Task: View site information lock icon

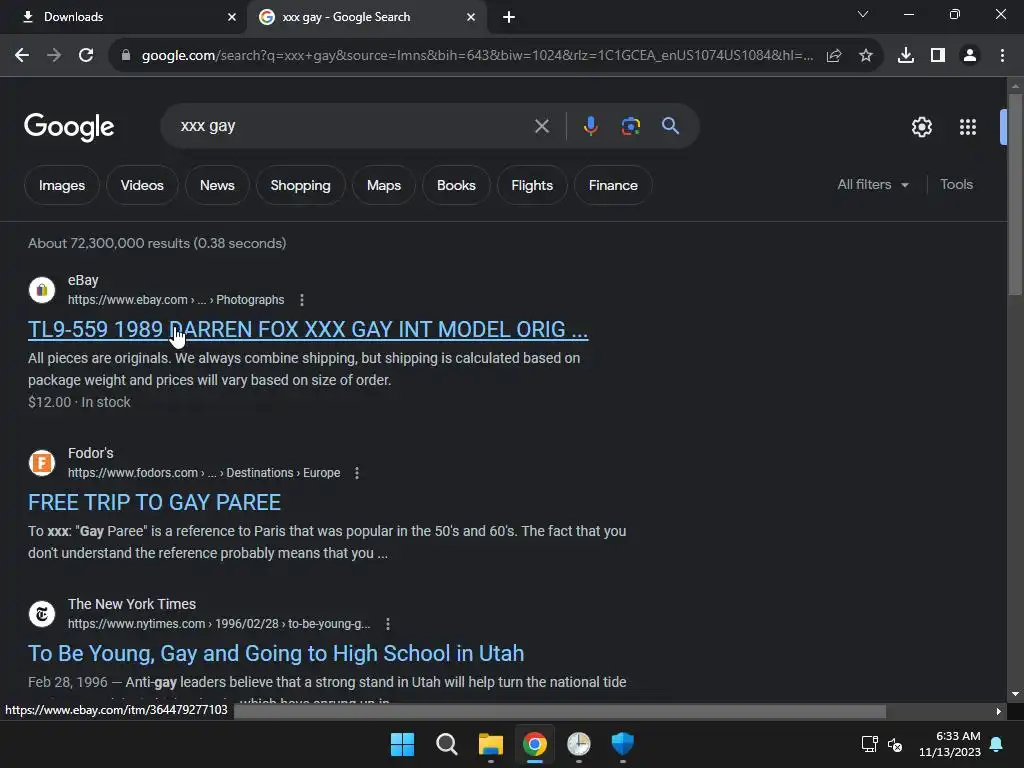Action: (x=126, y=56)
